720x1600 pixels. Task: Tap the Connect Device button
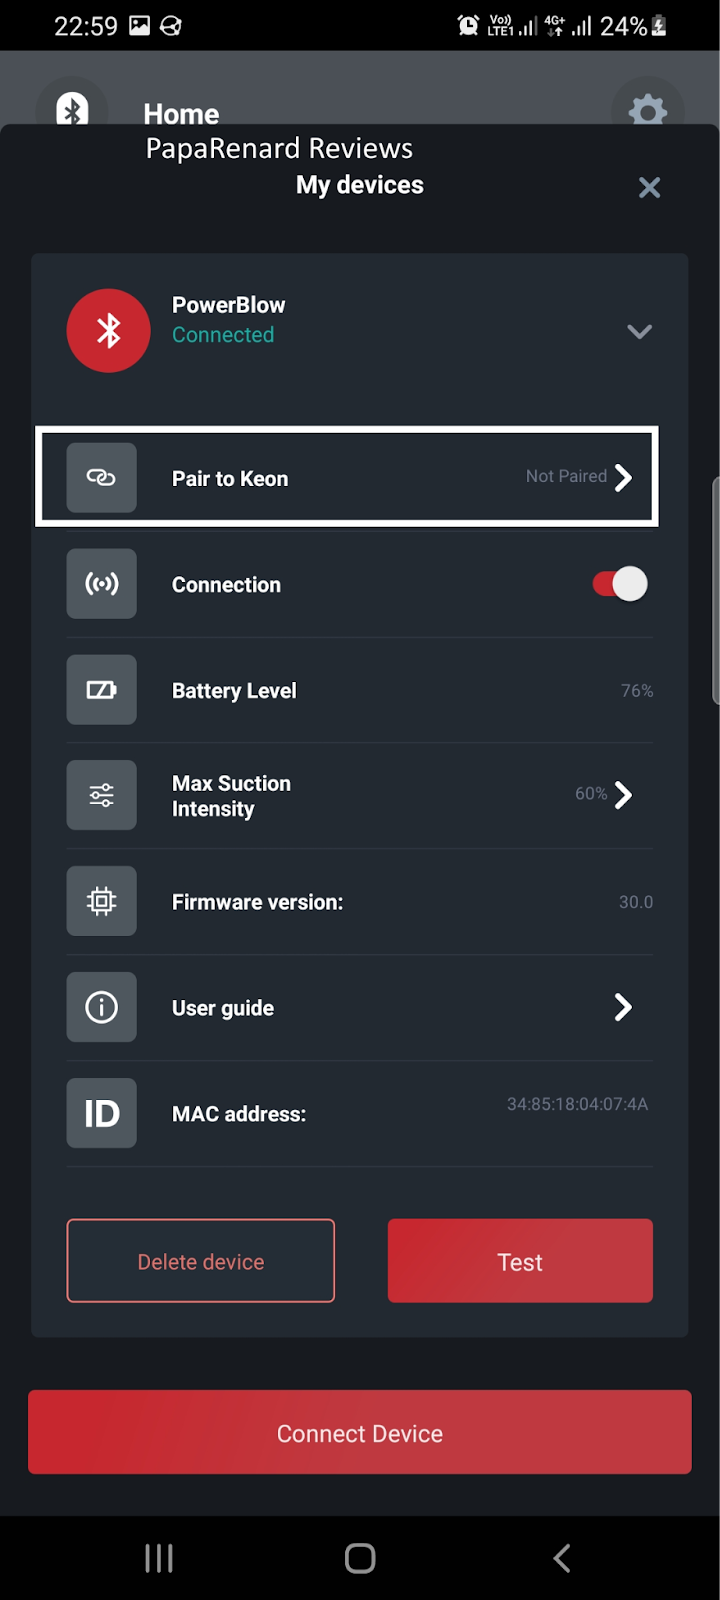click(x=360, y=1432)
